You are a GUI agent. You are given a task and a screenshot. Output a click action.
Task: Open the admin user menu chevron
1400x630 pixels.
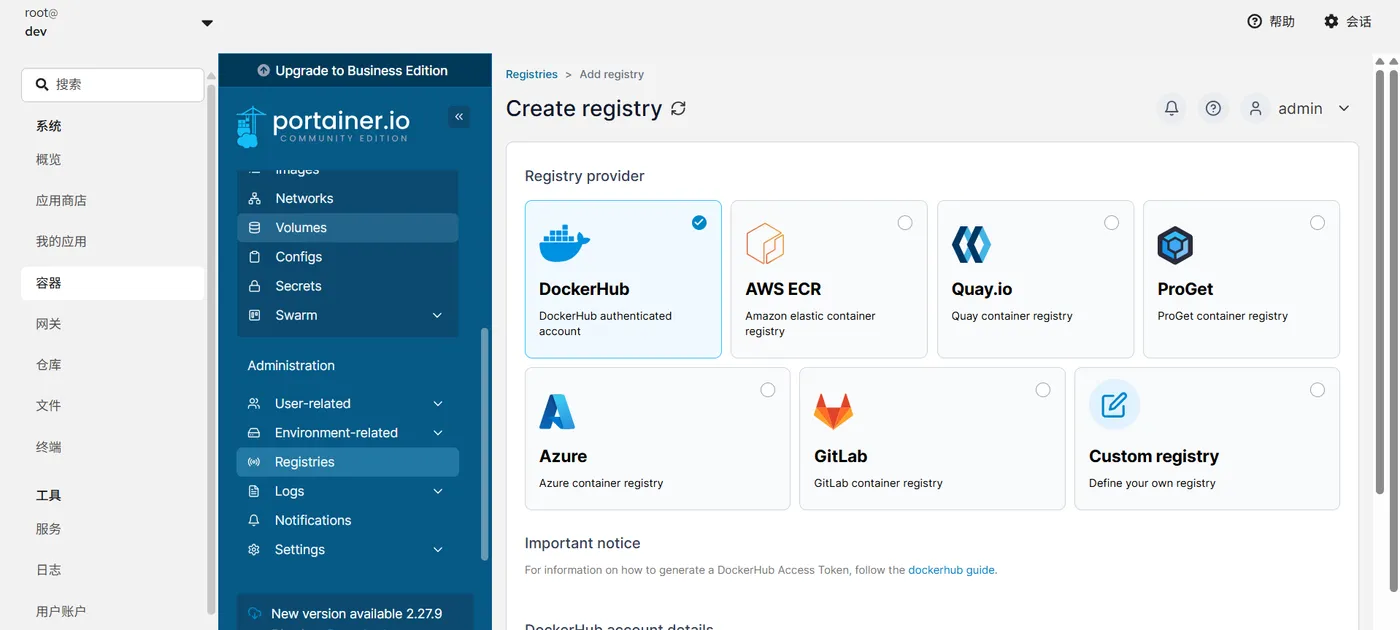pos(1344,108)
